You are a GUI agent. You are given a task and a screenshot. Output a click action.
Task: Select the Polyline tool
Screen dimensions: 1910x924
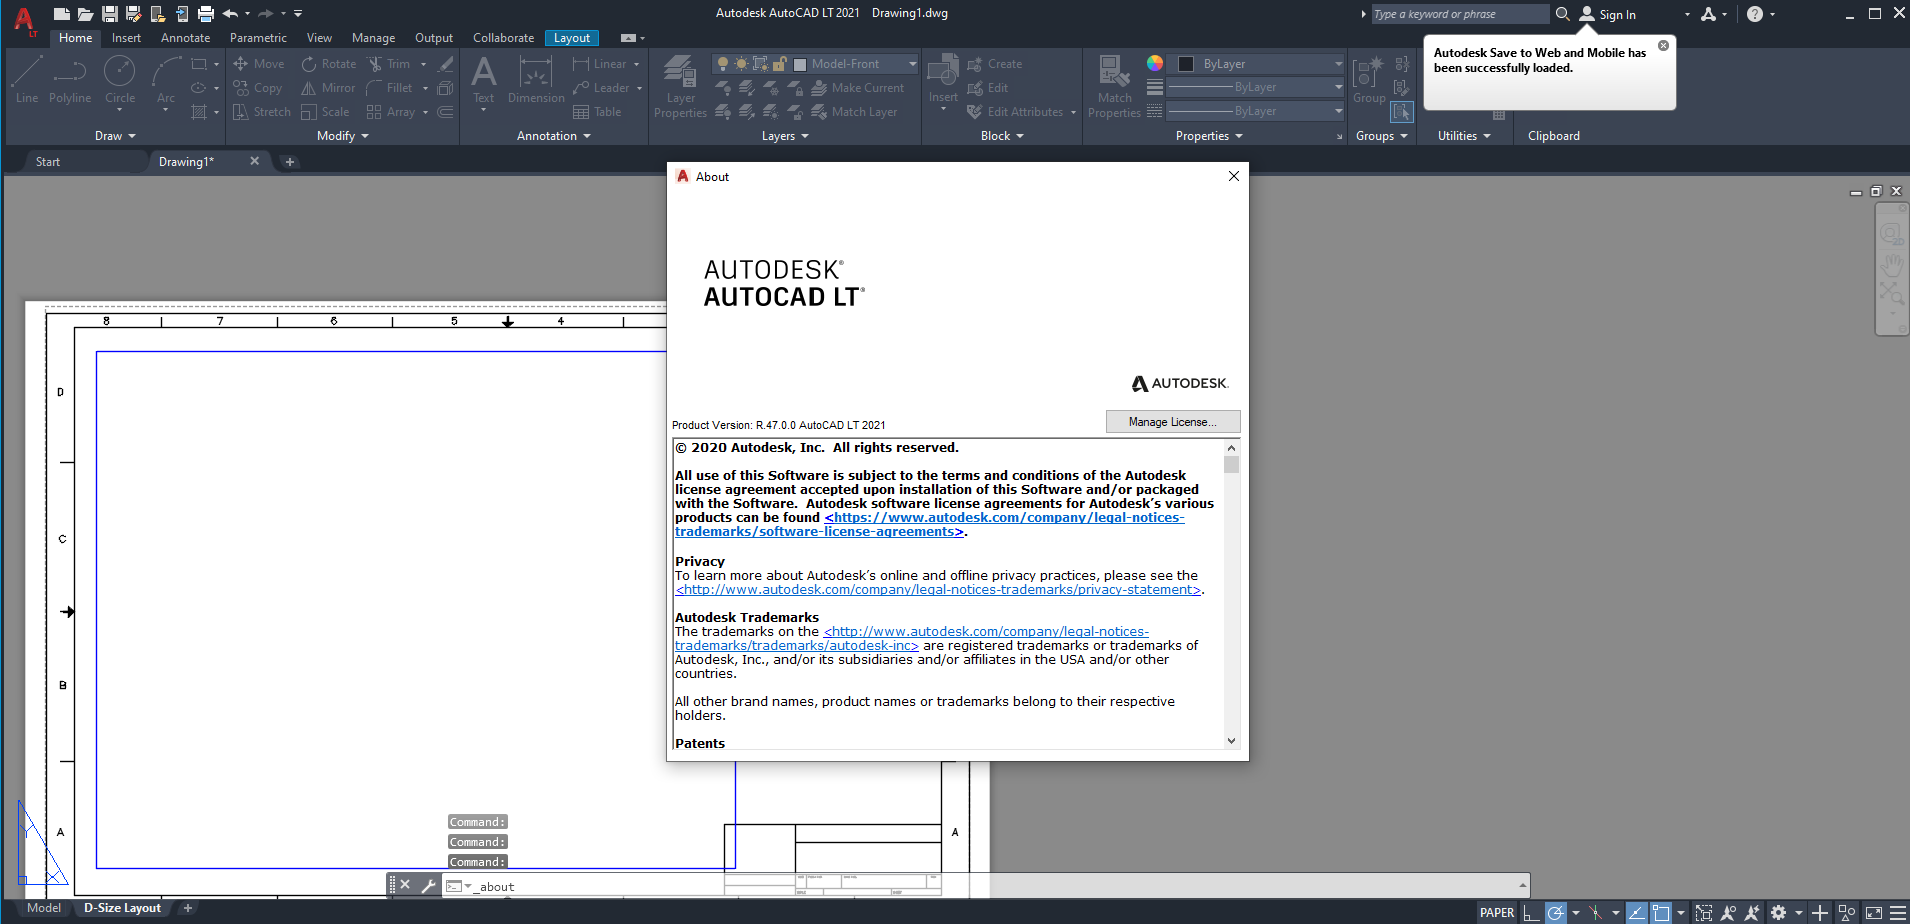[x=70, y=80]
